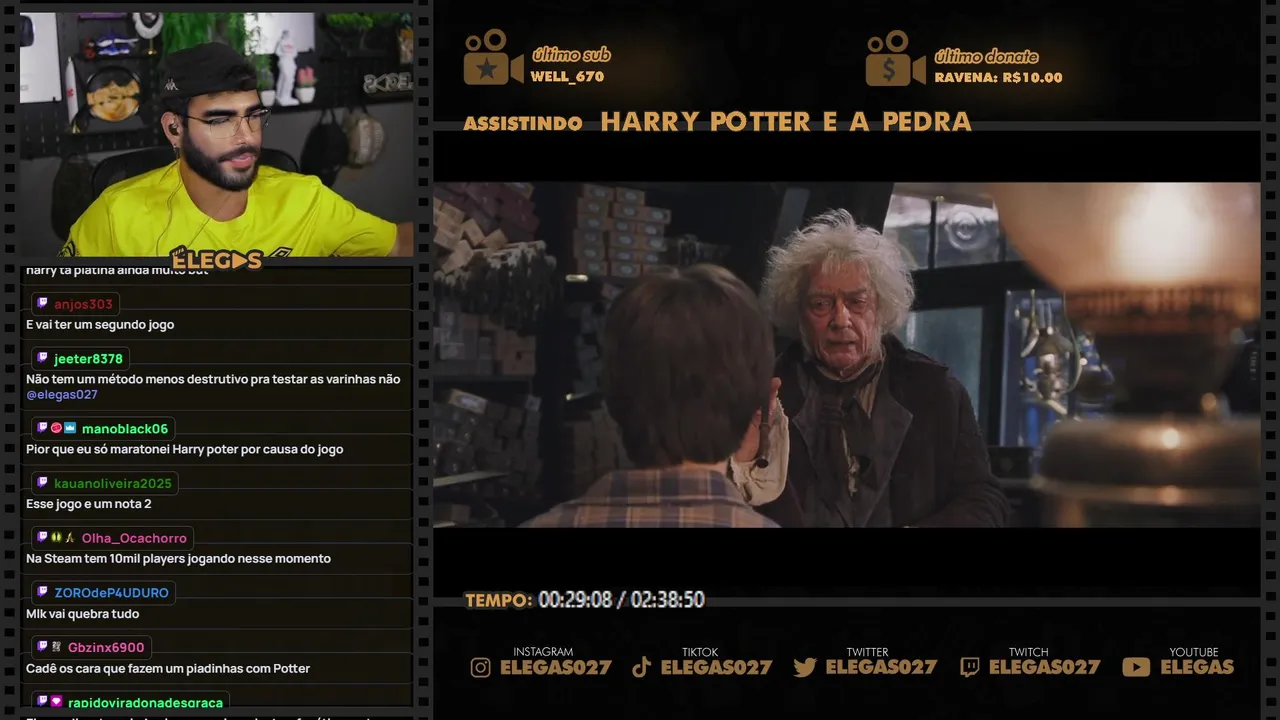Click gray badge next to Gbzinx6900 name

click(x=57, y=647)
